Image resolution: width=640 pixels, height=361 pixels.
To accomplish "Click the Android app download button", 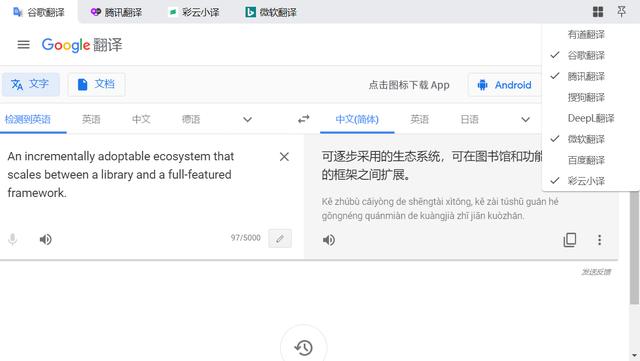I will pyautogui.click(x=505, y=85).
